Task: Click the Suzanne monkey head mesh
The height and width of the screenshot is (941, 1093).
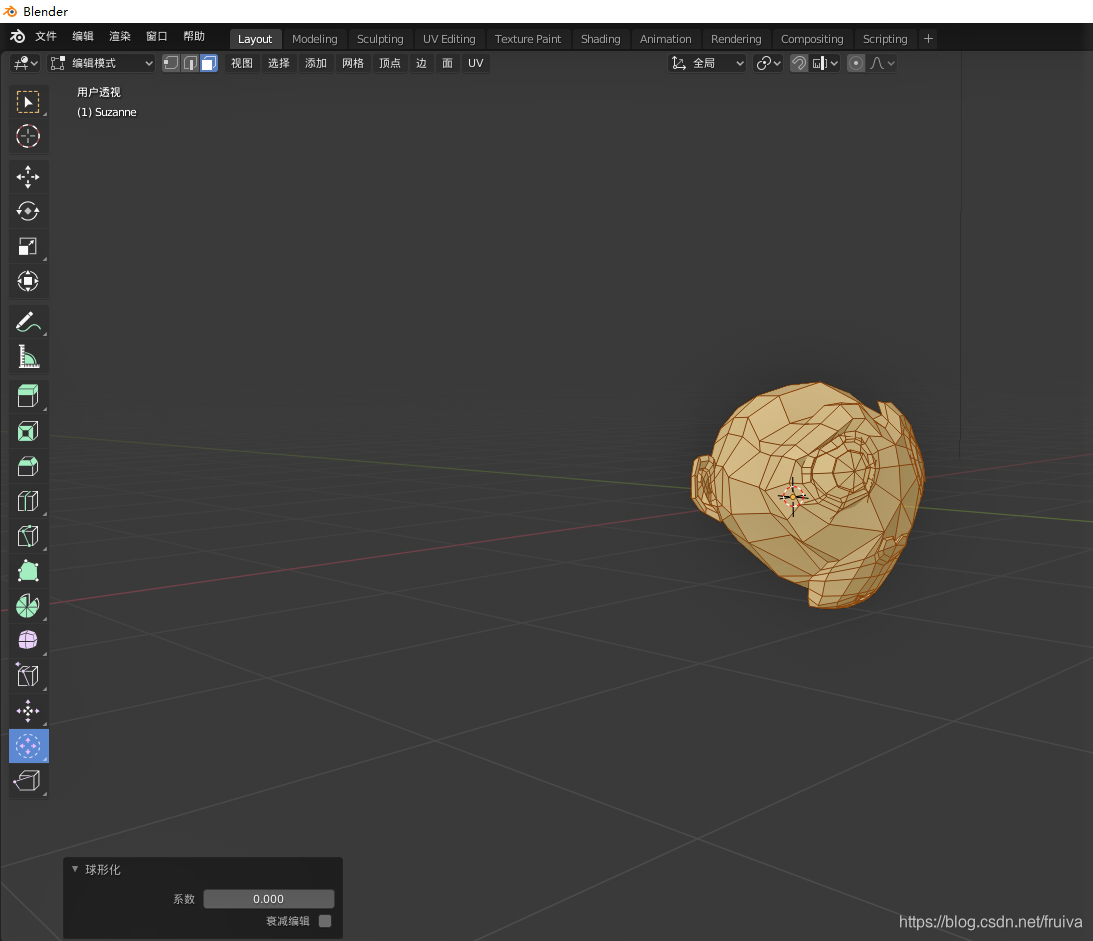Action: 809,495
